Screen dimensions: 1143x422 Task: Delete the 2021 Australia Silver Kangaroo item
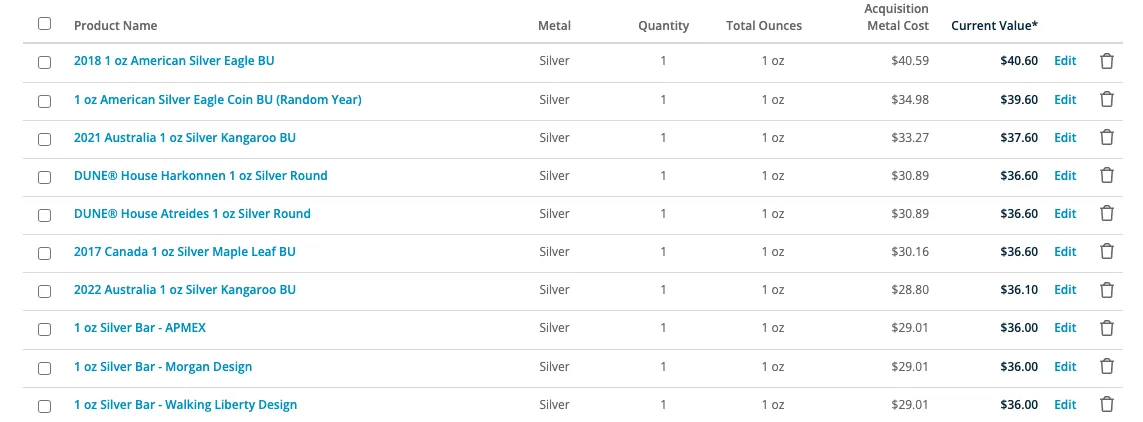pyautogui.click(x=1107, y=137)
